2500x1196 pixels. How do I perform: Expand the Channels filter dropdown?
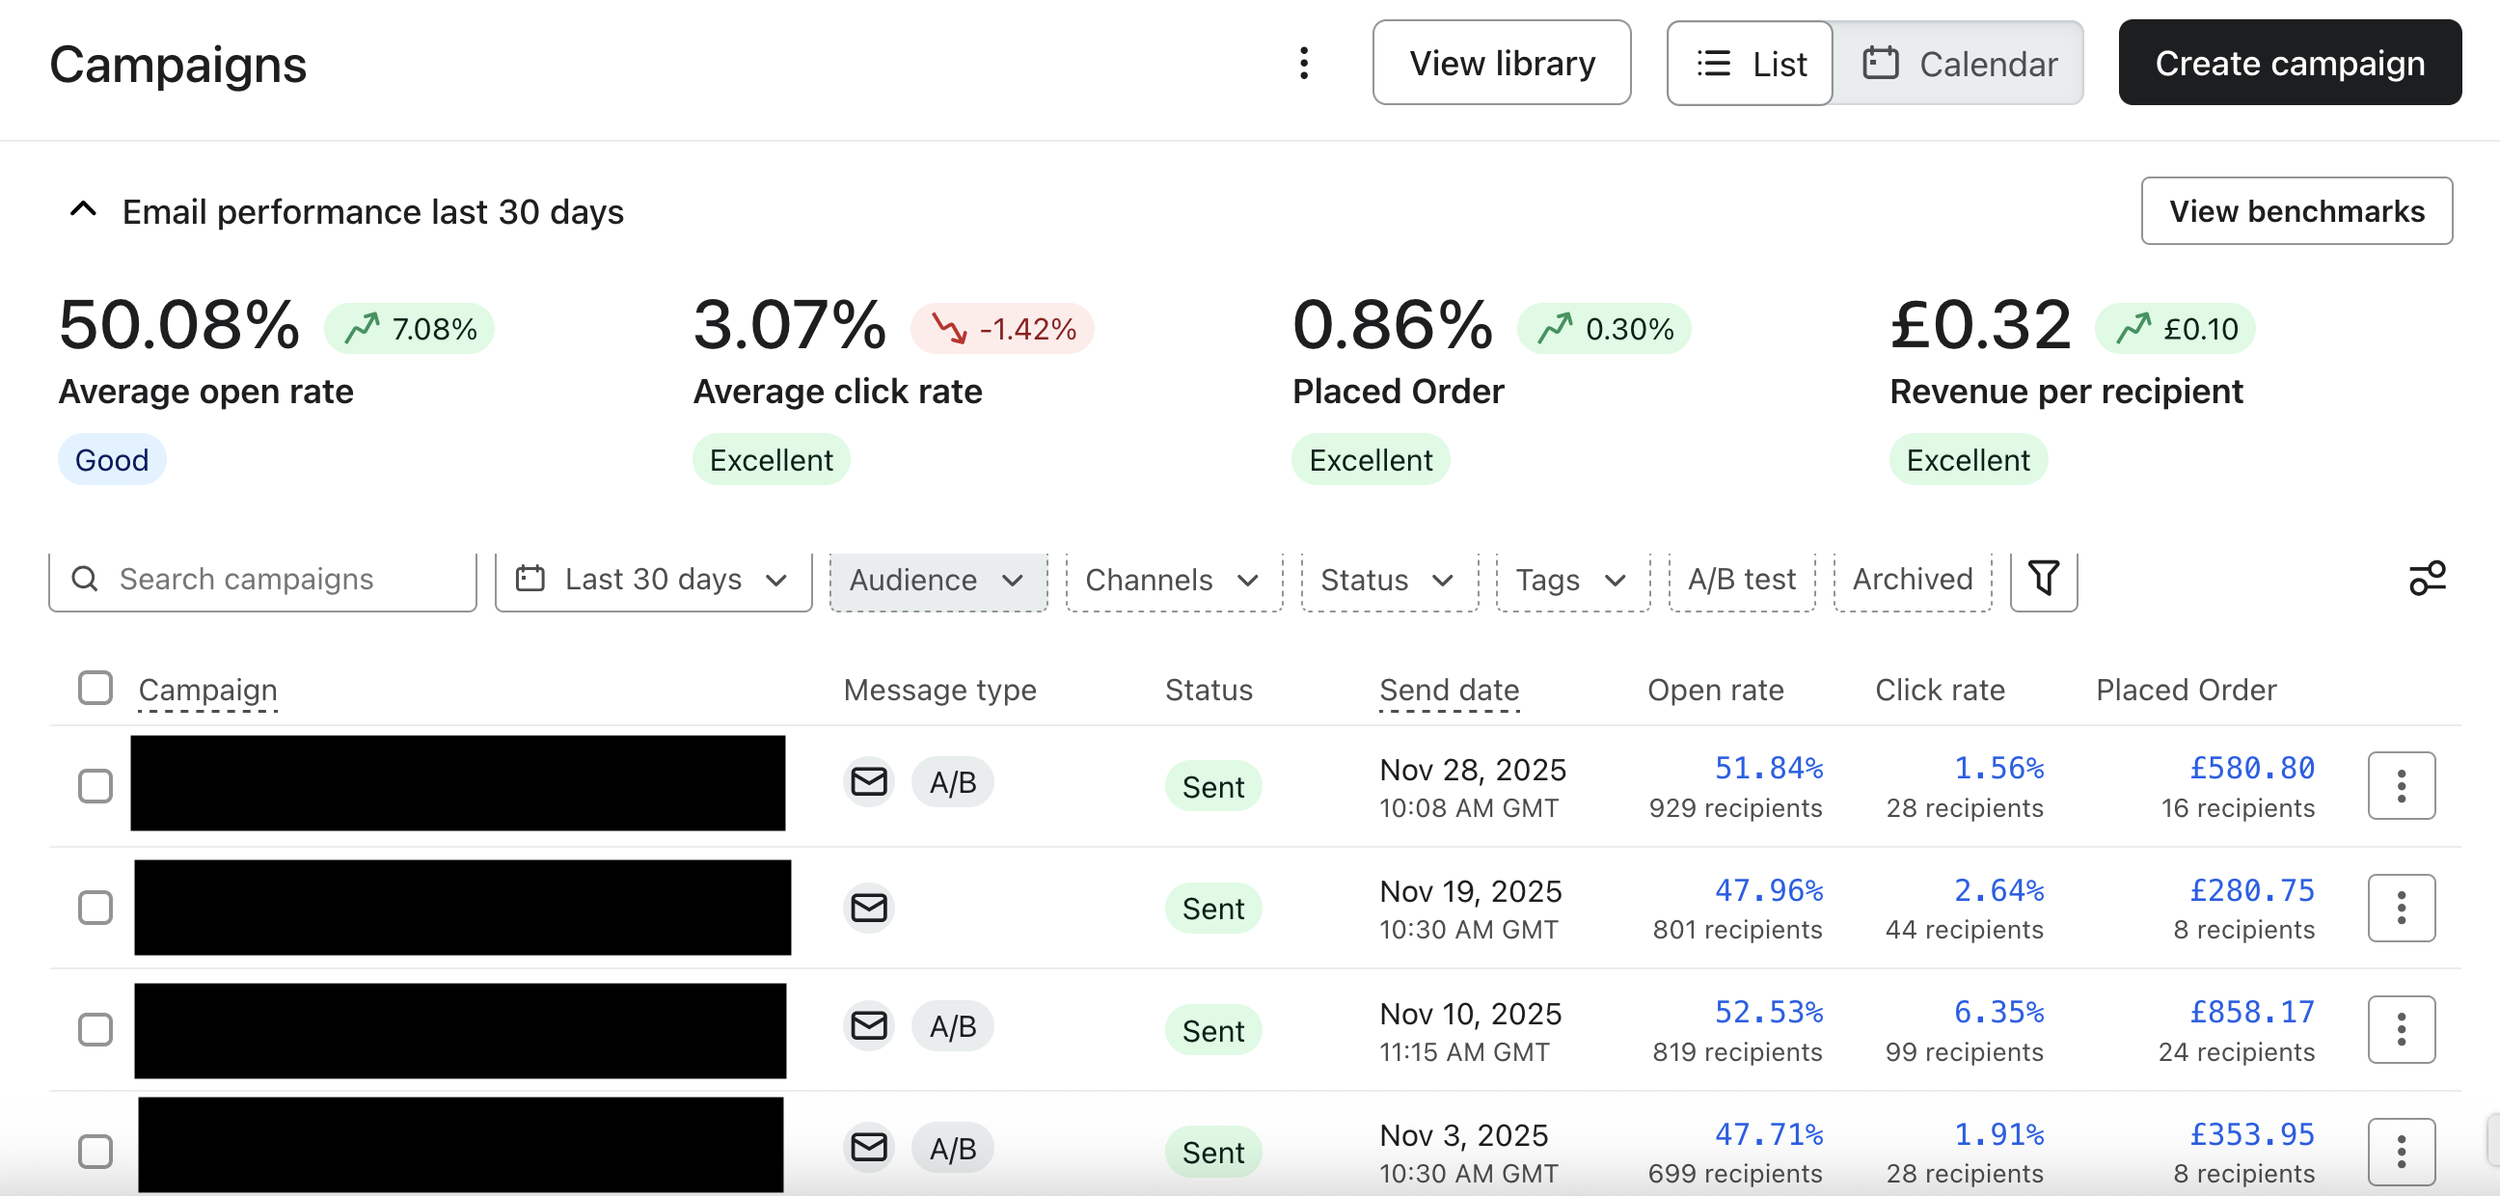pyautogui.click(x=1172, y=580)
